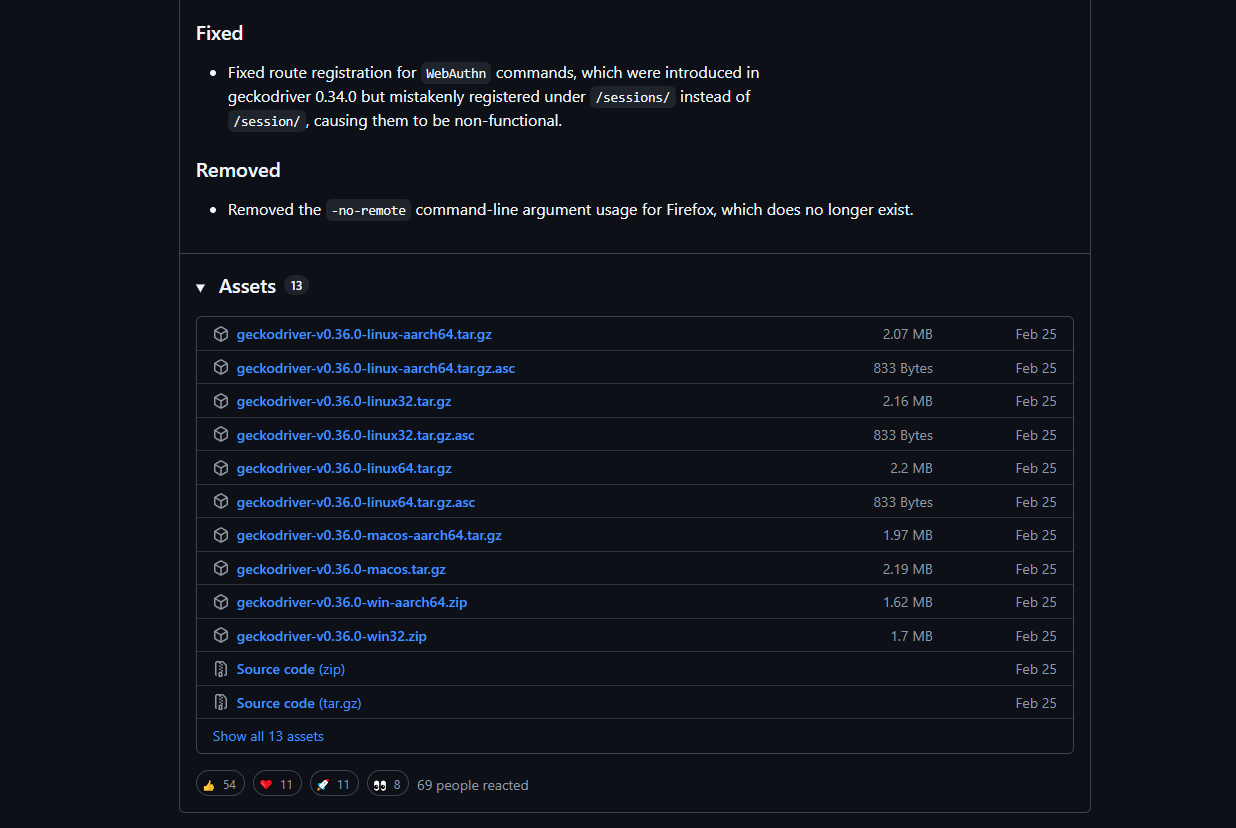Toggle the rocket reaction
This screenshot has width=1236, height=828.
point(334,785)
